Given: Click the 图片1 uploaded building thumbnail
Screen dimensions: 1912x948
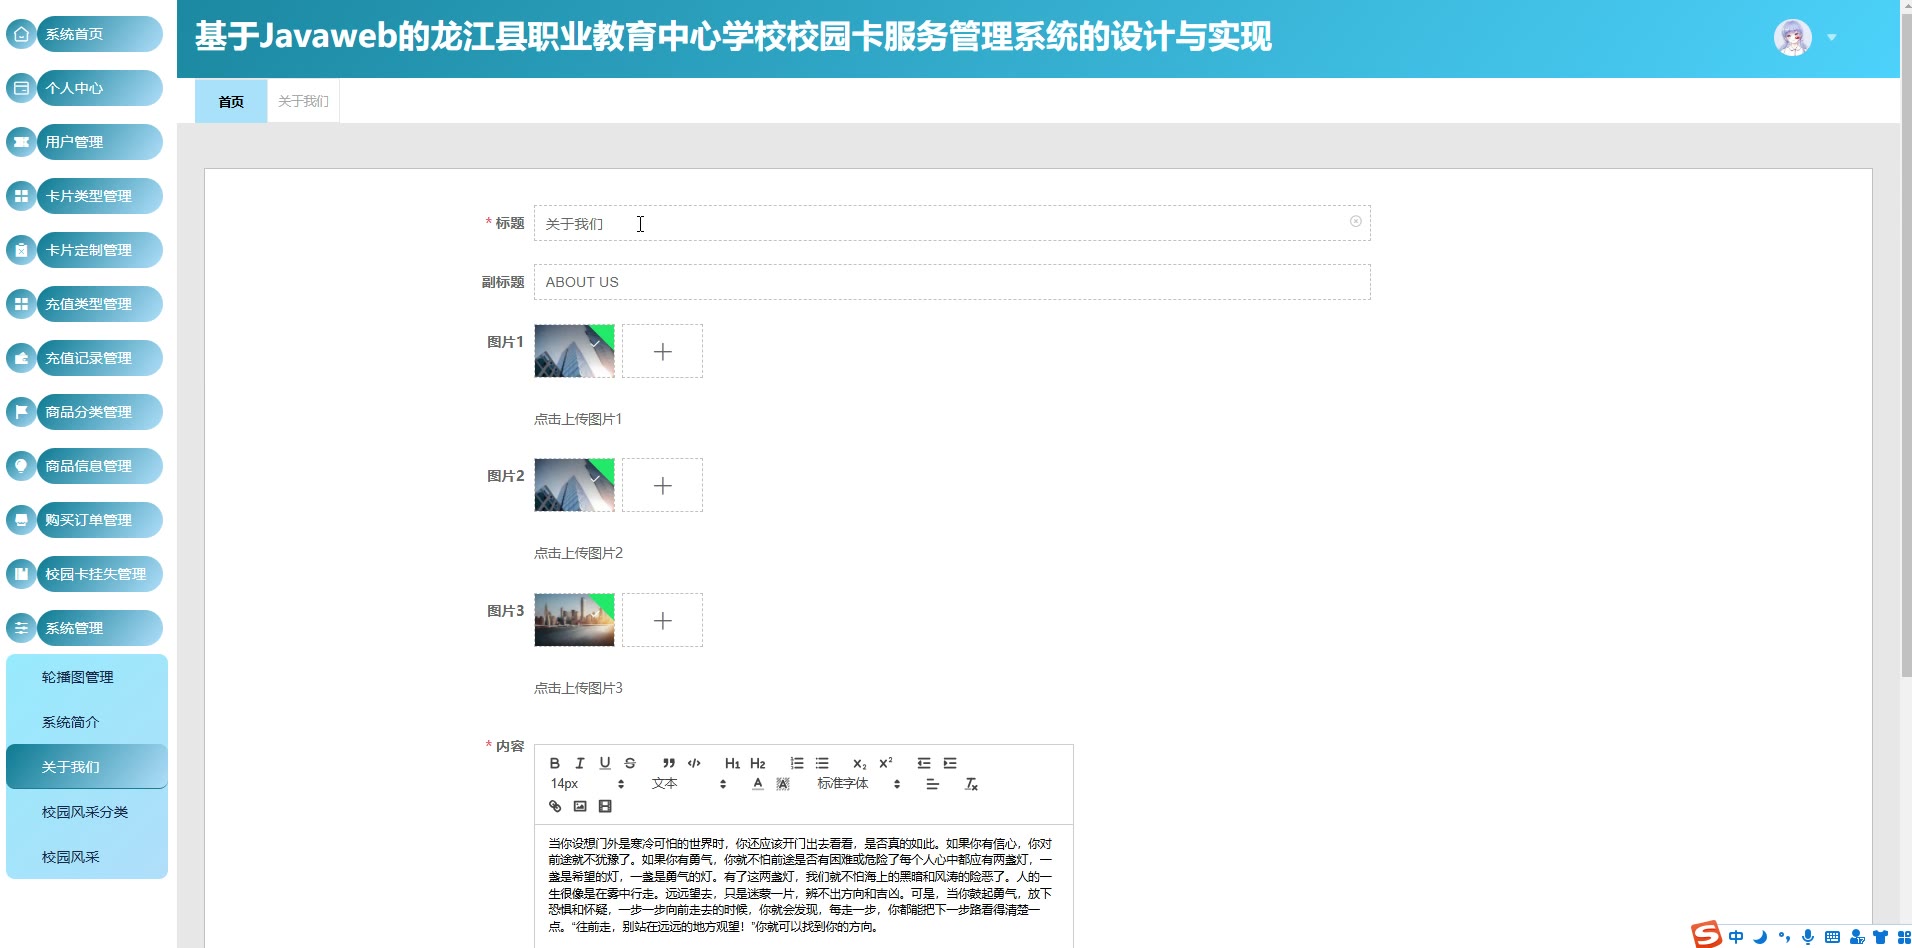Looking at the screenshot, I should pyautogui.click(x=574, y=351).
